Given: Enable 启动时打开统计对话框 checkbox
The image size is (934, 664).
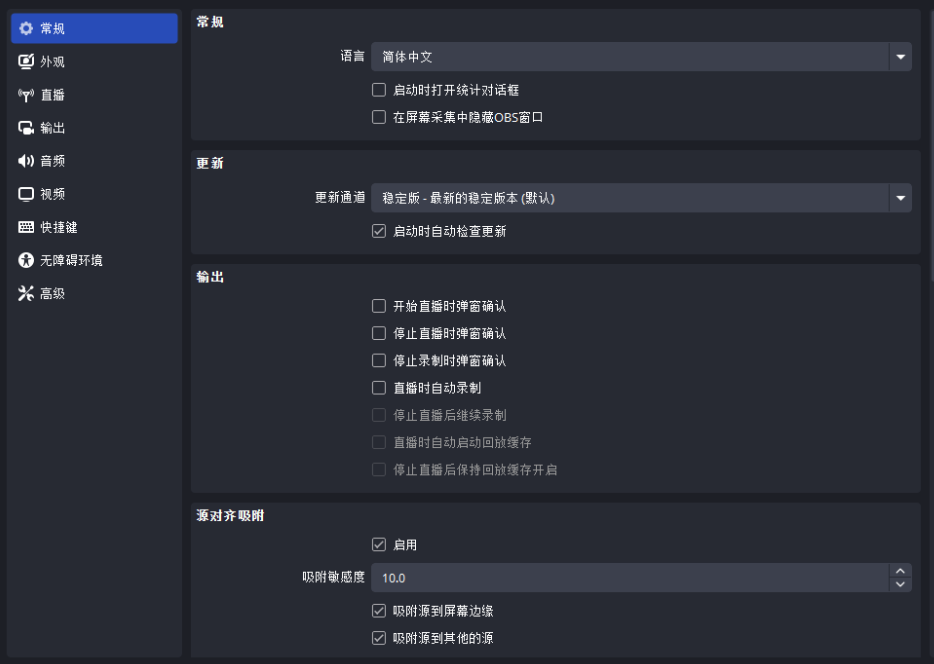Looking at the screenshot, I should [x=379, y=89].
